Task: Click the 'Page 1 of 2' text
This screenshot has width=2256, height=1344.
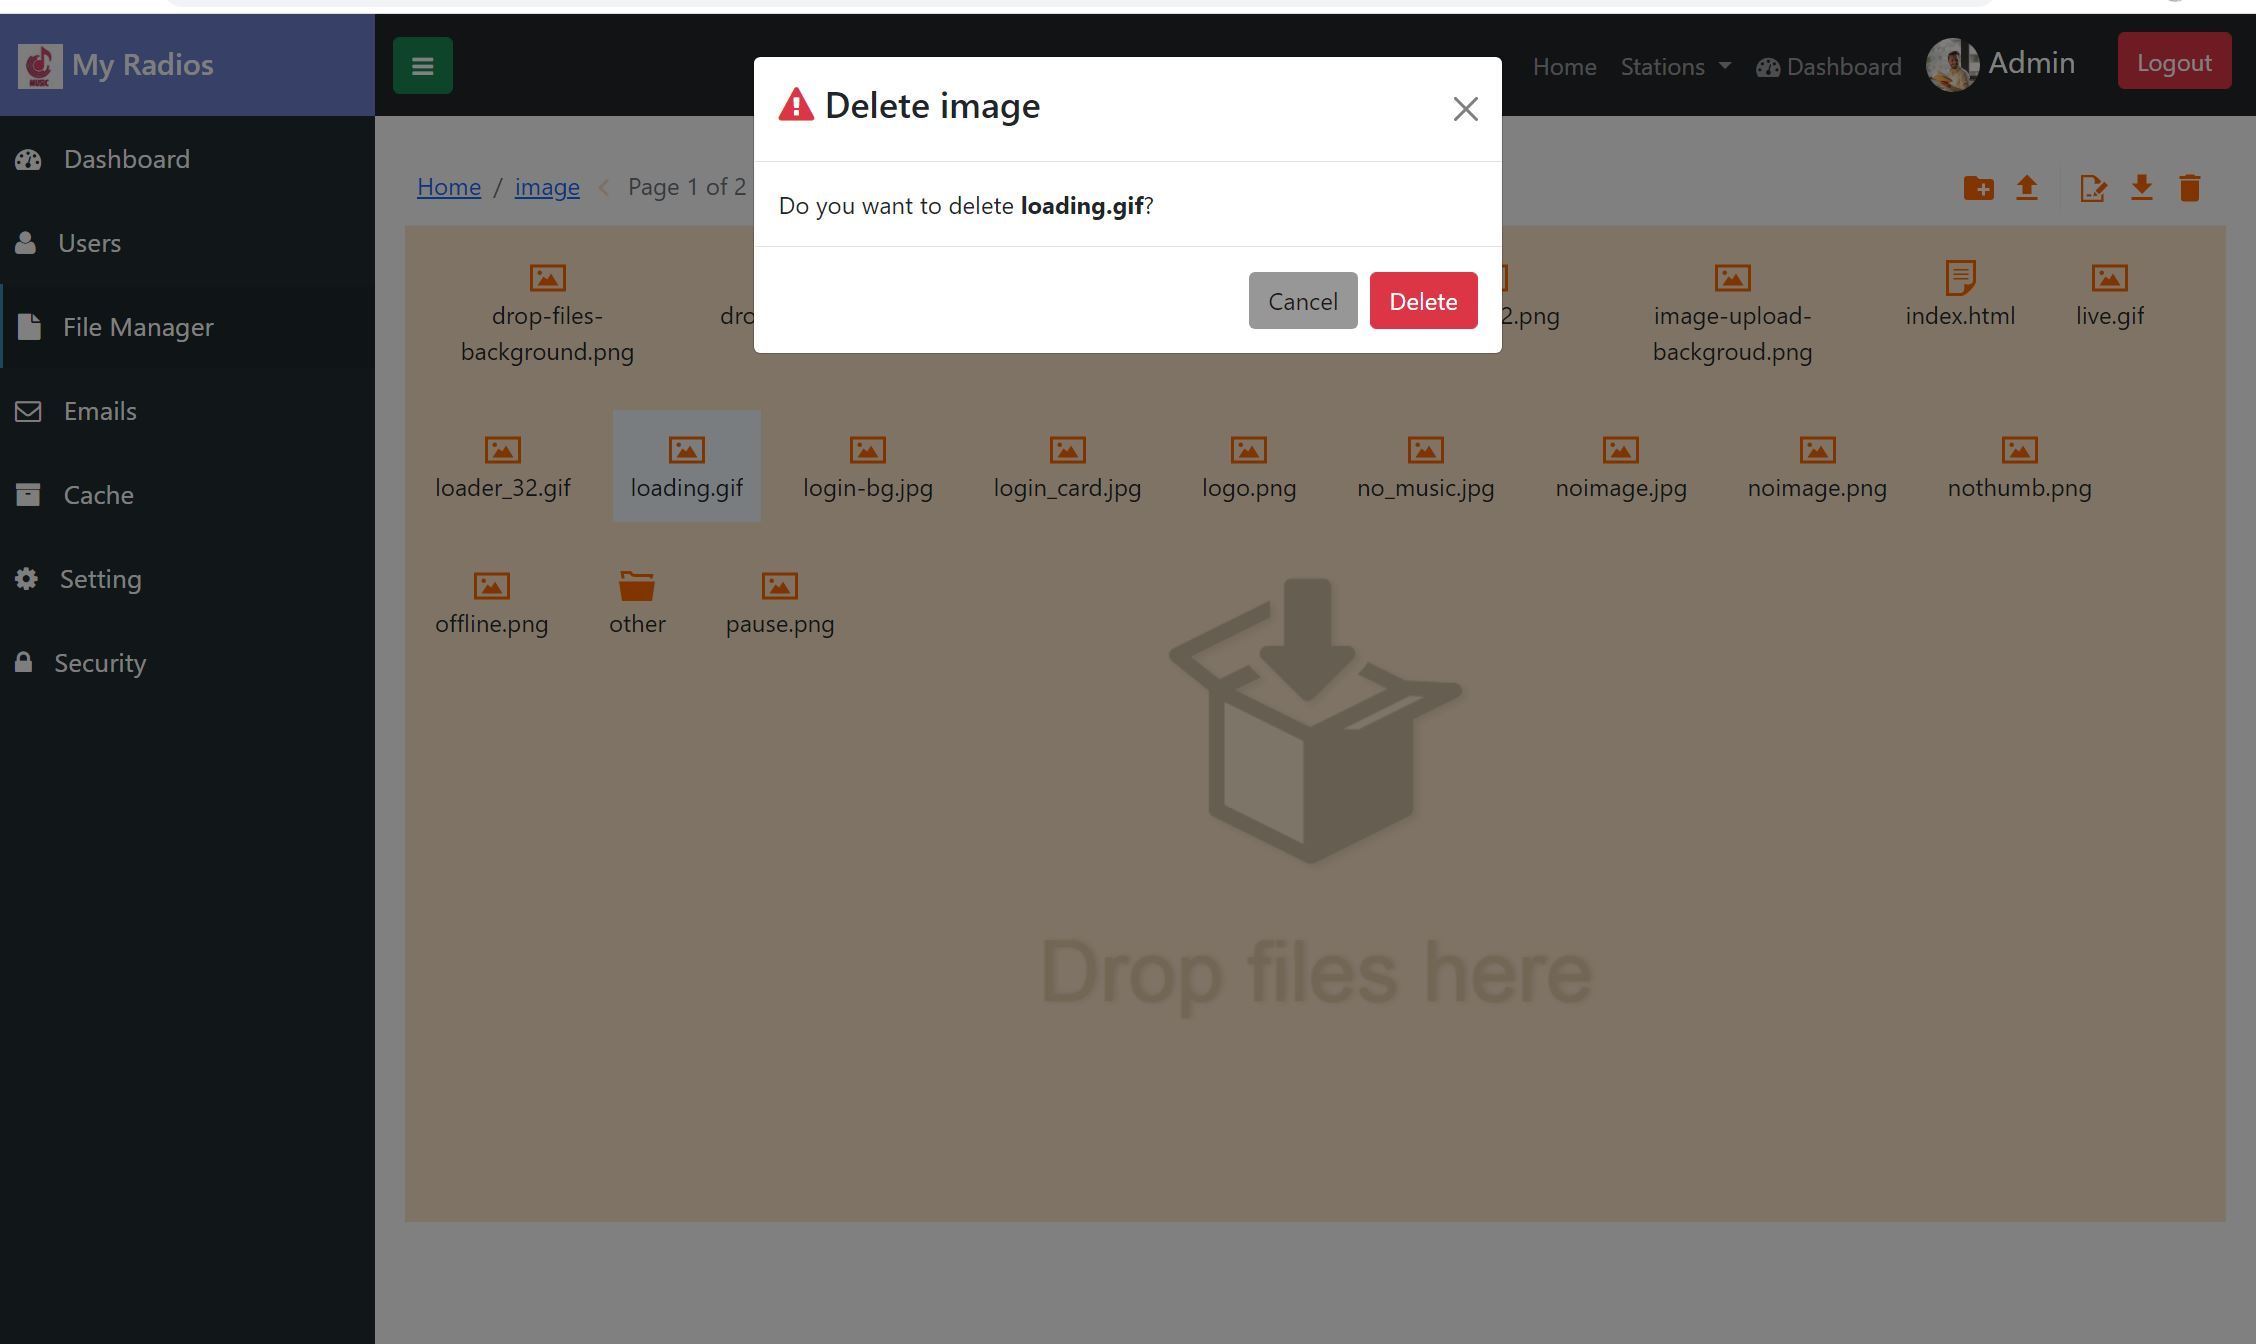Action: point(687,187)
